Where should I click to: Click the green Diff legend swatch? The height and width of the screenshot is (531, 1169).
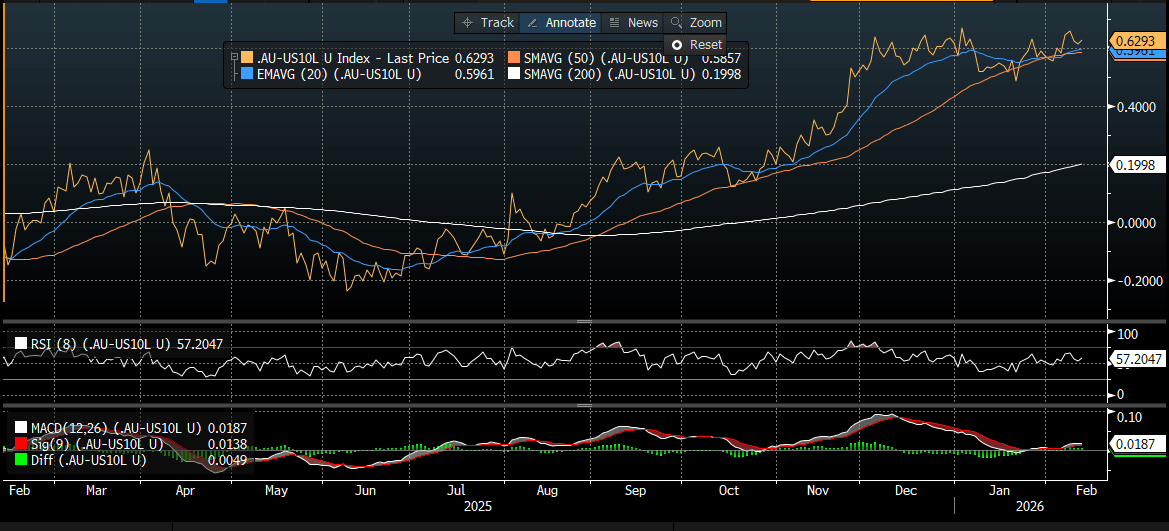pos(21,459)
